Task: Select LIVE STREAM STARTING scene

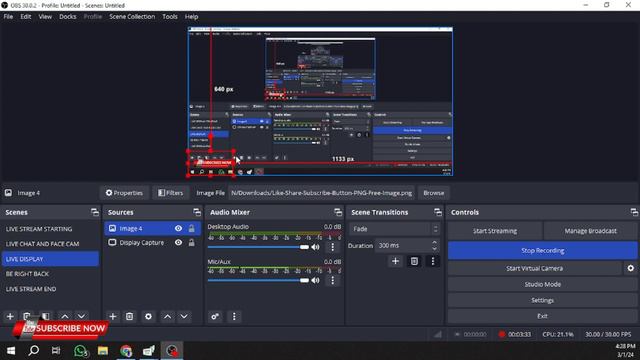Action: 50,229
